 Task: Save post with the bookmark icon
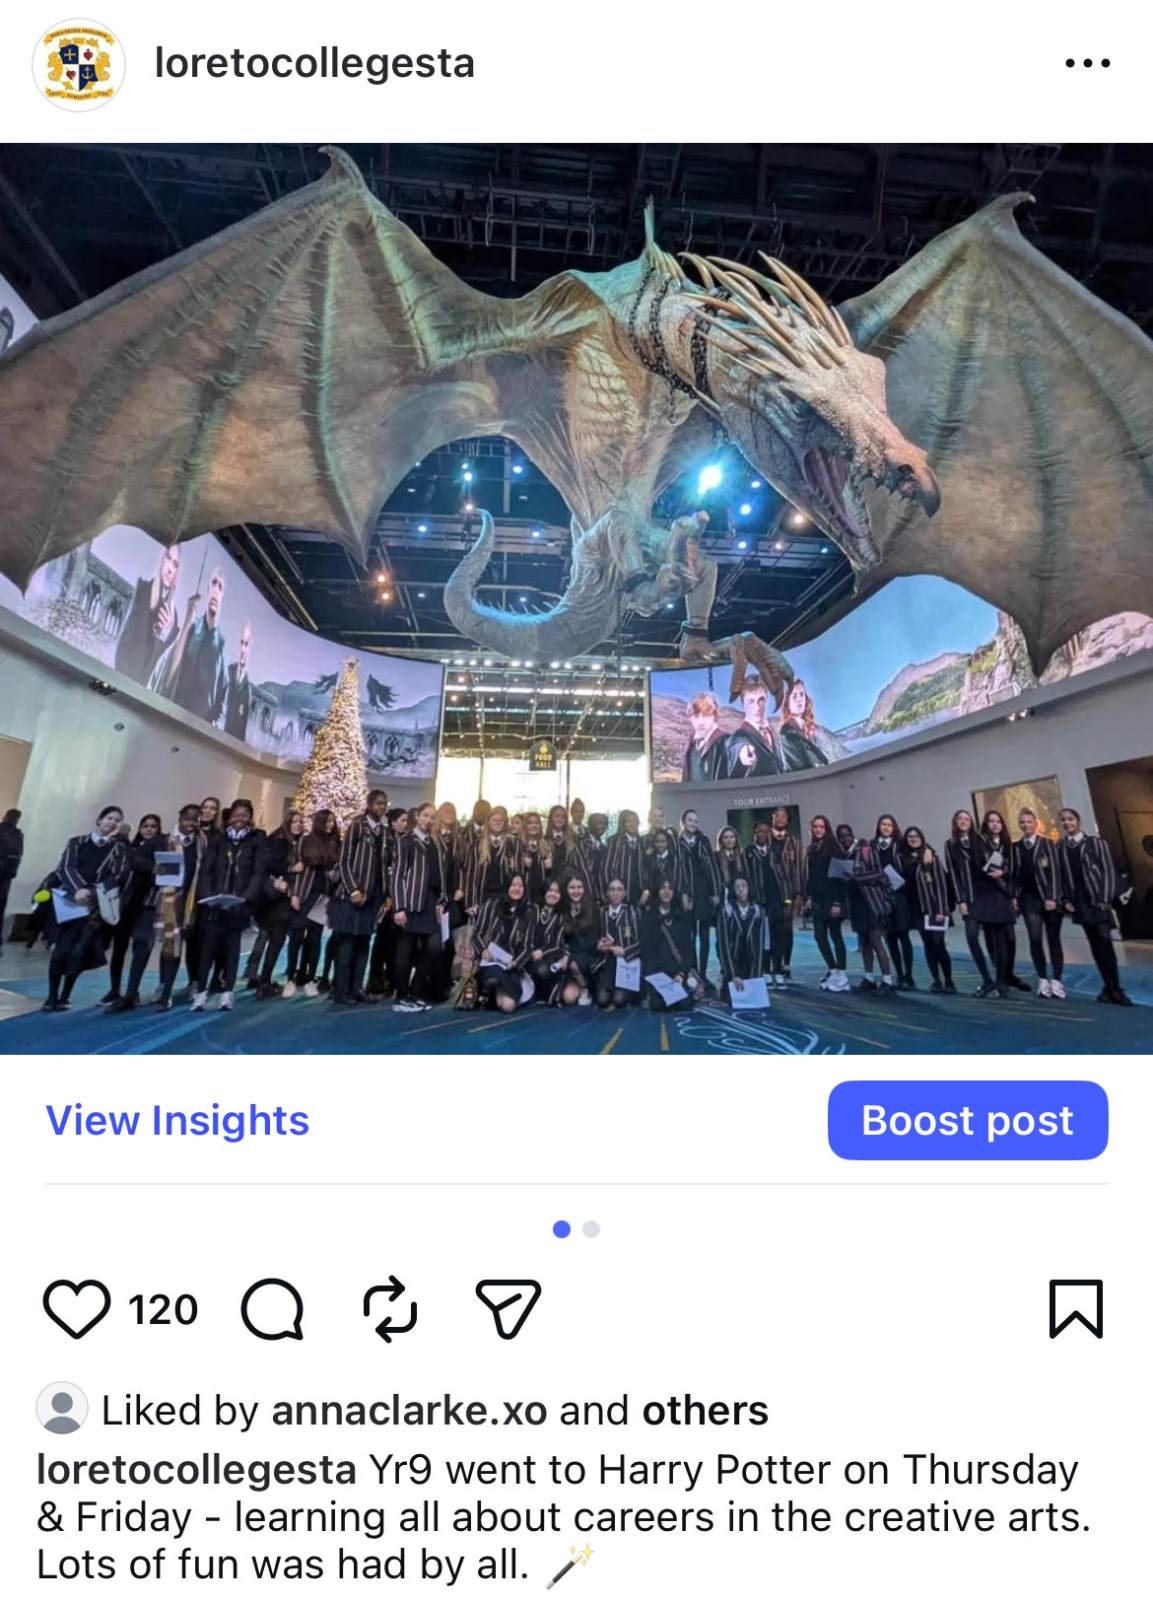click(x=1076, y=1309)
